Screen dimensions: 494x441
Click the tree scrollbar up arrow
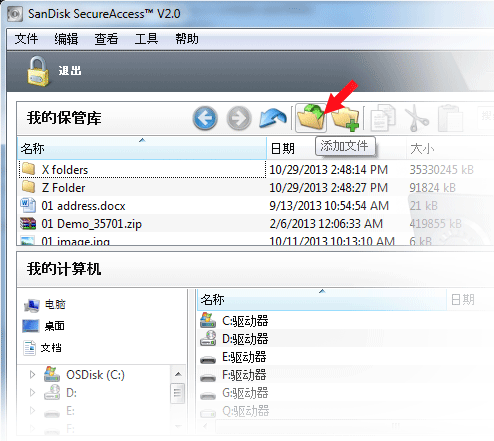(178, 374)
